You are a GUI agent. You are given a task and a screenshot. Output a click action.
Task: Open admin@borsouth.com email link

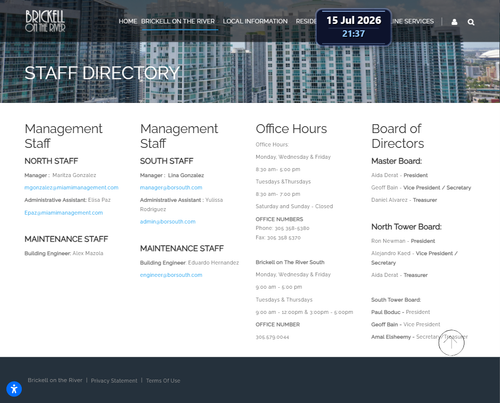168,222
